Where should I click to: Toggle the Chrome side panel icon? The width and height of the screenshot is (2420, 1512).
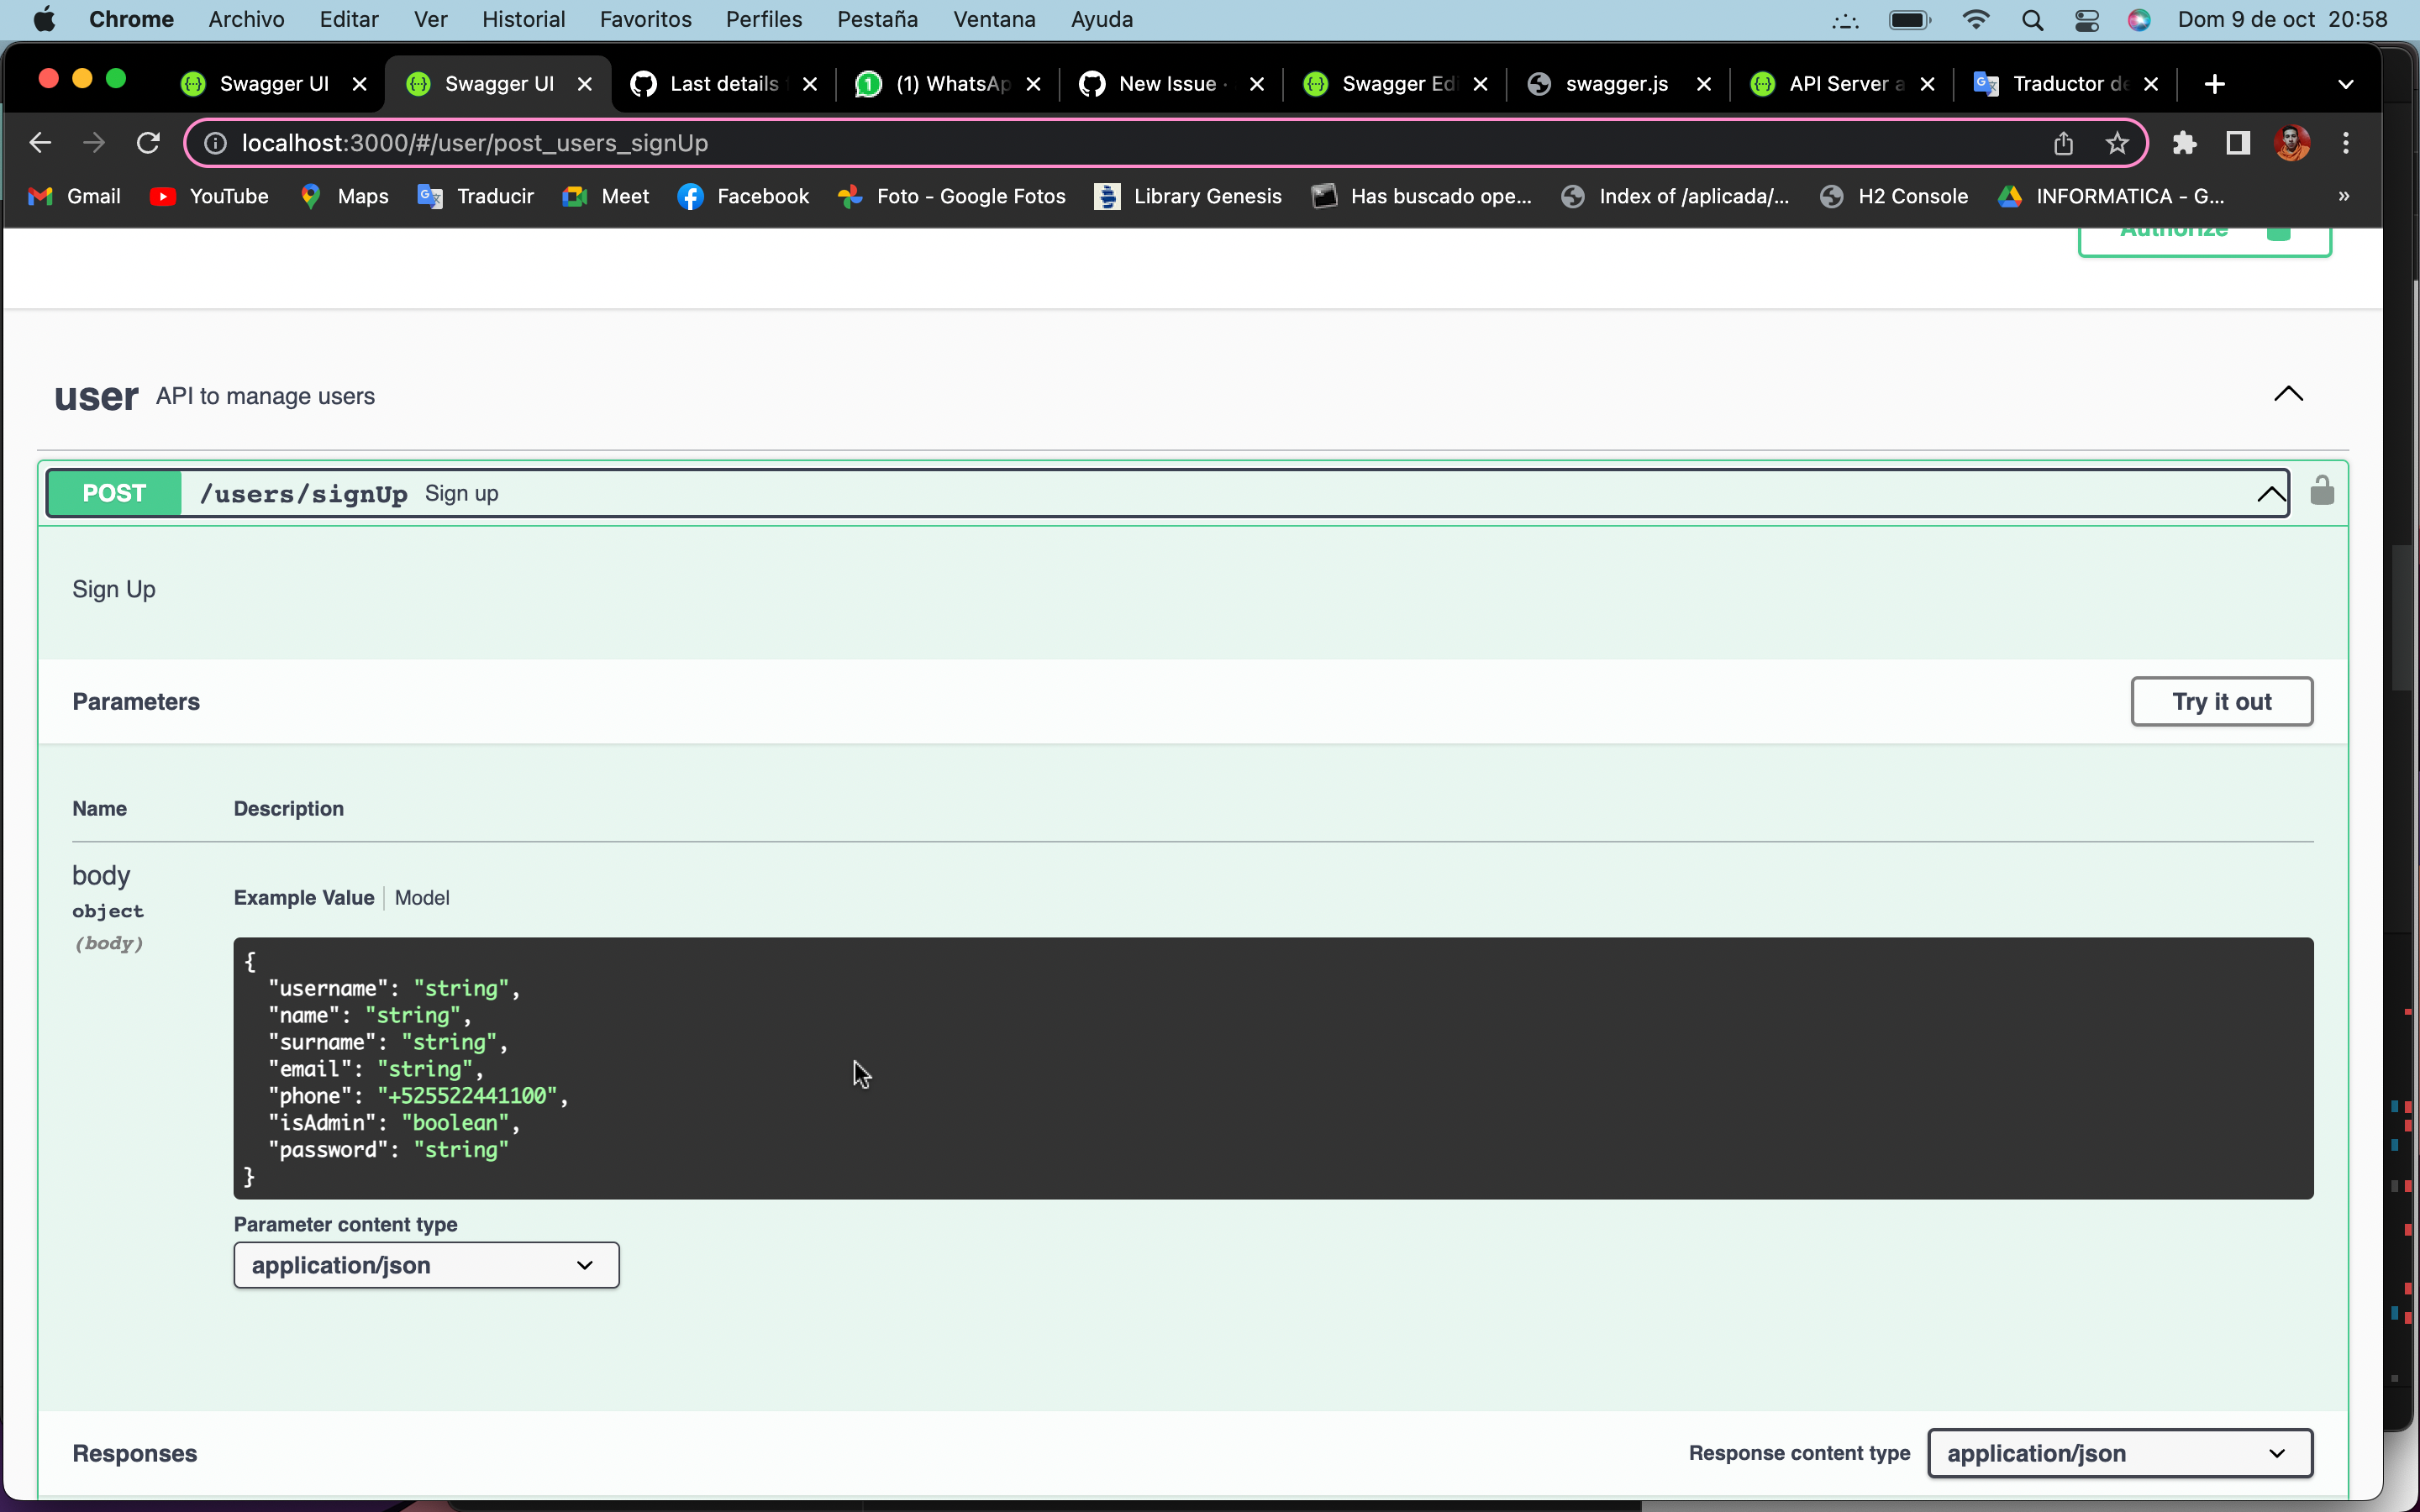[x=2238, y=143]
